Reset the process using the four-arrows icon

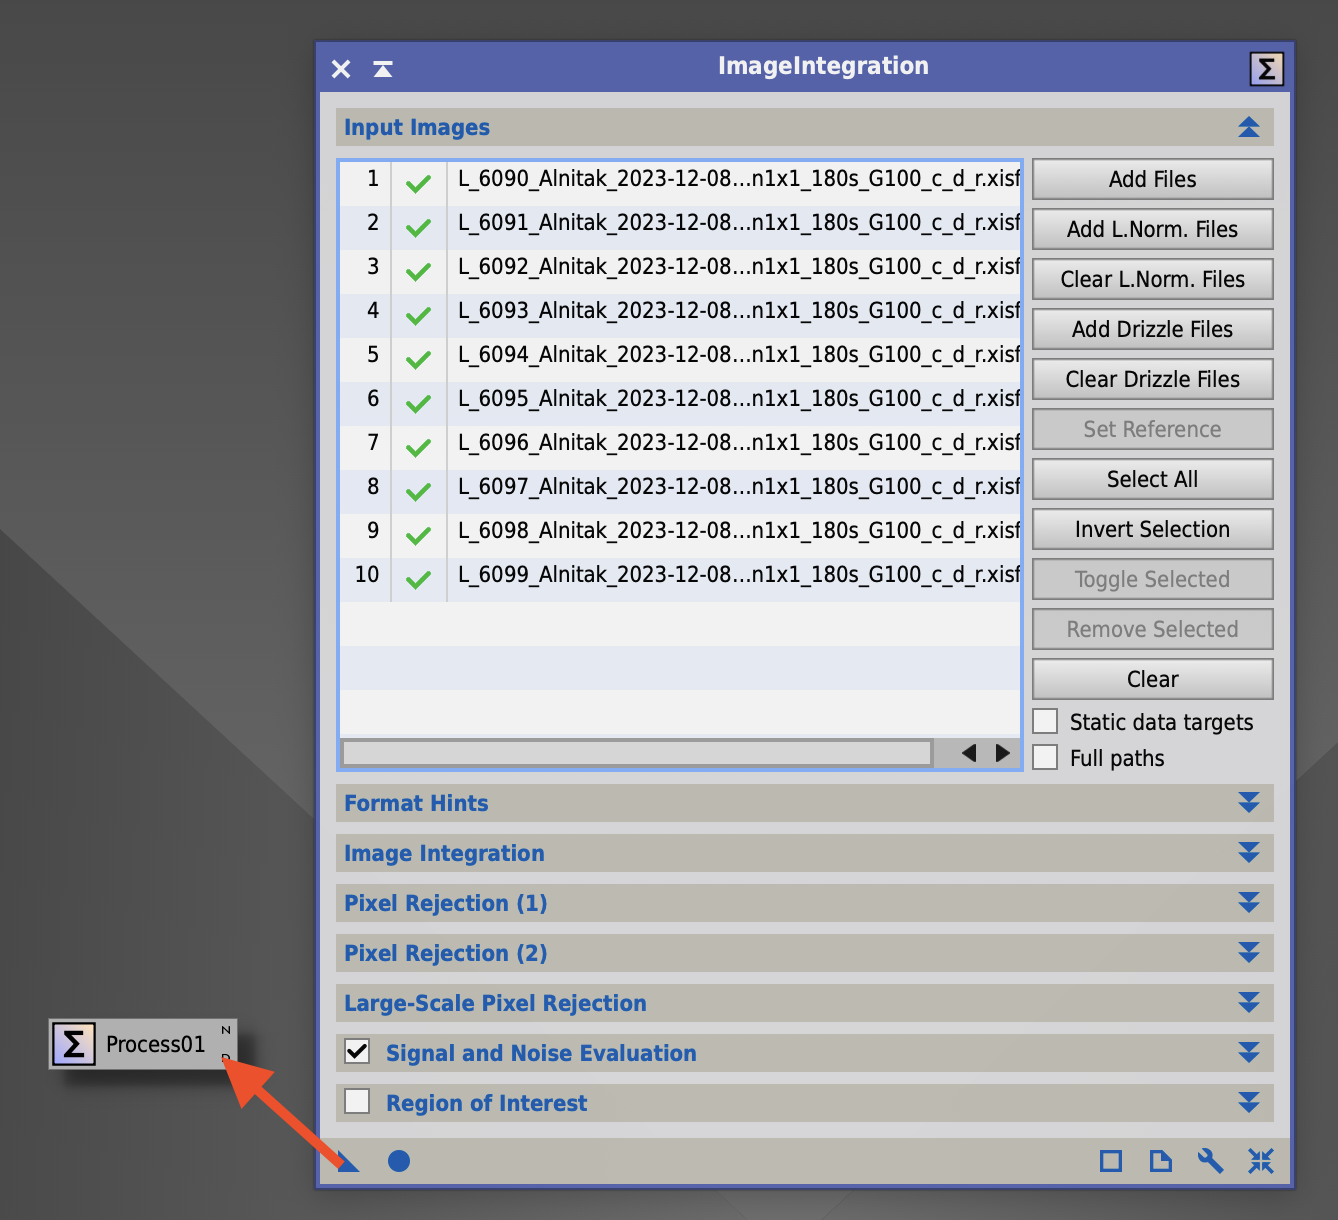(x=1260, y=1161)
